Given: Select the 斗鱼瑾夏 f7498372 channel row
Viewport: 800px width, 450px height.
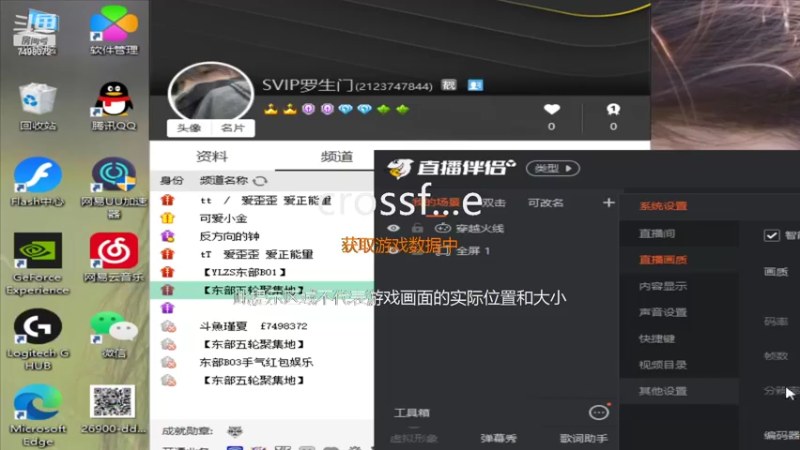Looking at the screenshot, I should (x=262, y=326).
